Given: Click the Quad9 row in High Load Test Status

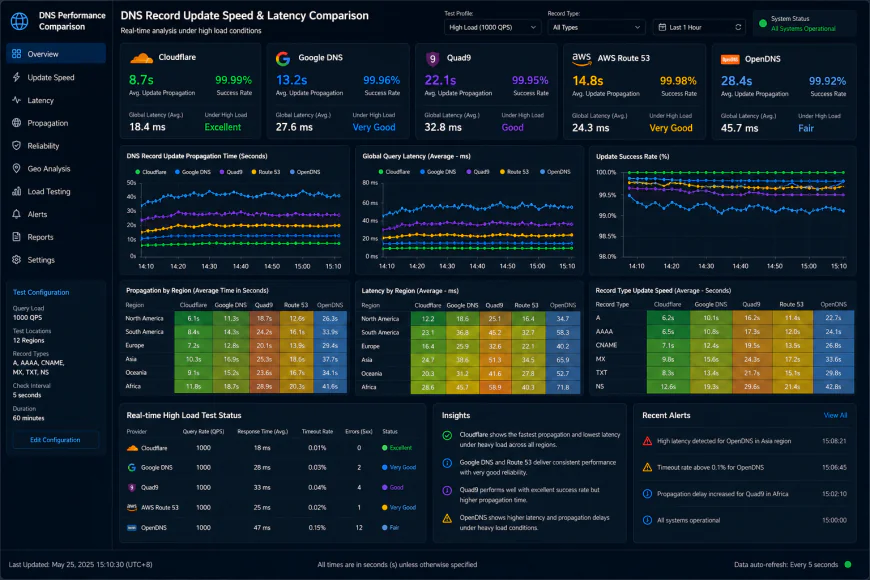Looking at the screenshot, I should pyautogui.click(x=272, y=487).
